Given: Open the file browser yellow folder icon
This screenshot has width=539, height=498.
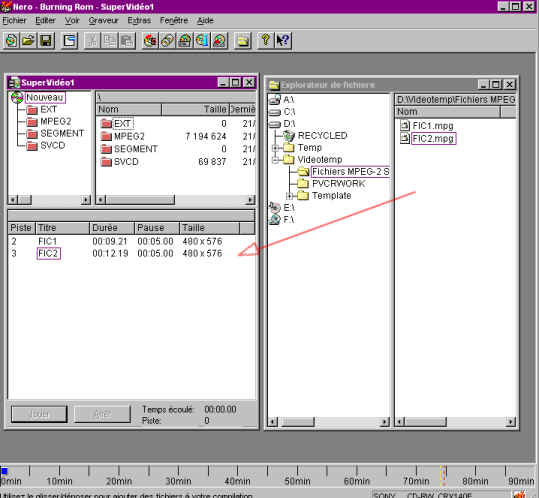Looking at the screenshot, I should point(243,41).
